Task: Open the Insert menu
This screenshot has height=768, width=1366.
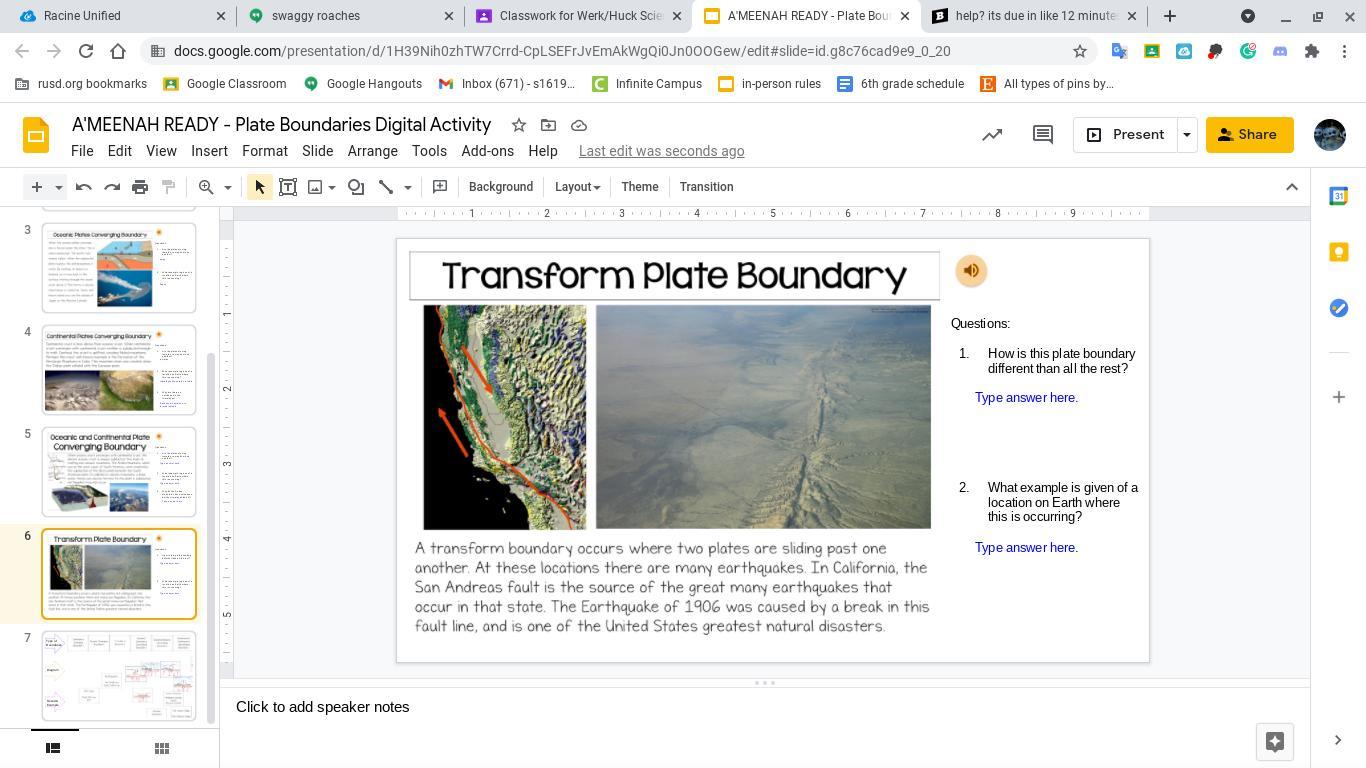Action: click(x=209, y=151)
